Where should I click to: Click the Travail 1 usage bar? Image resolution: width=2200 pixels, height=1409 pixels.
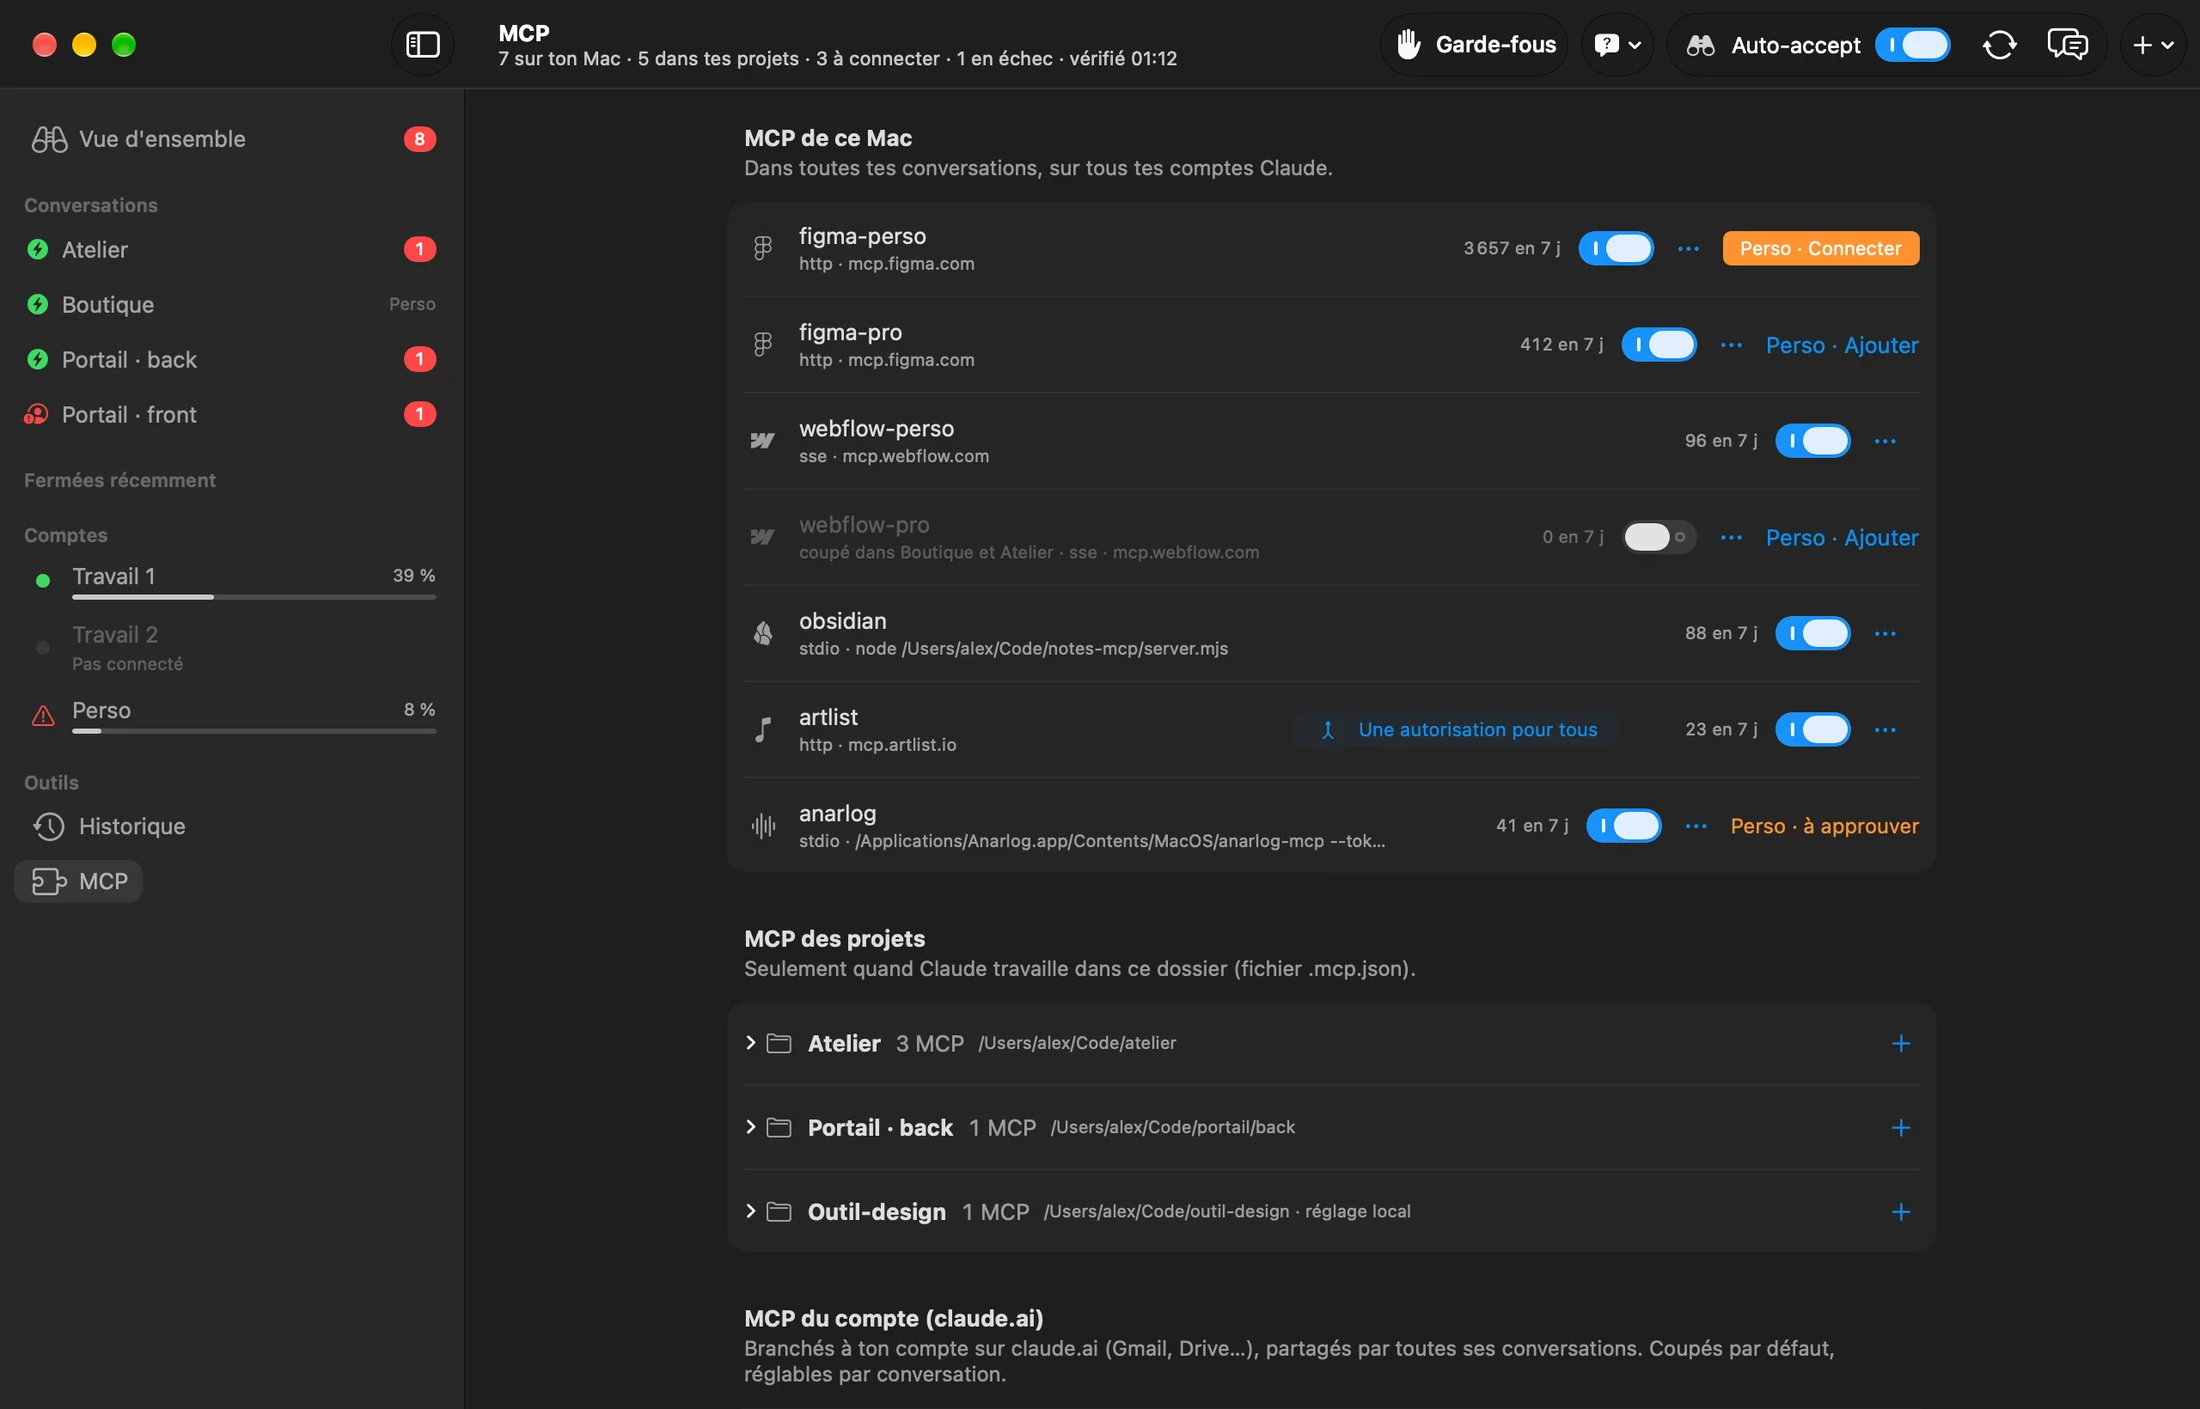coord(254,597)
